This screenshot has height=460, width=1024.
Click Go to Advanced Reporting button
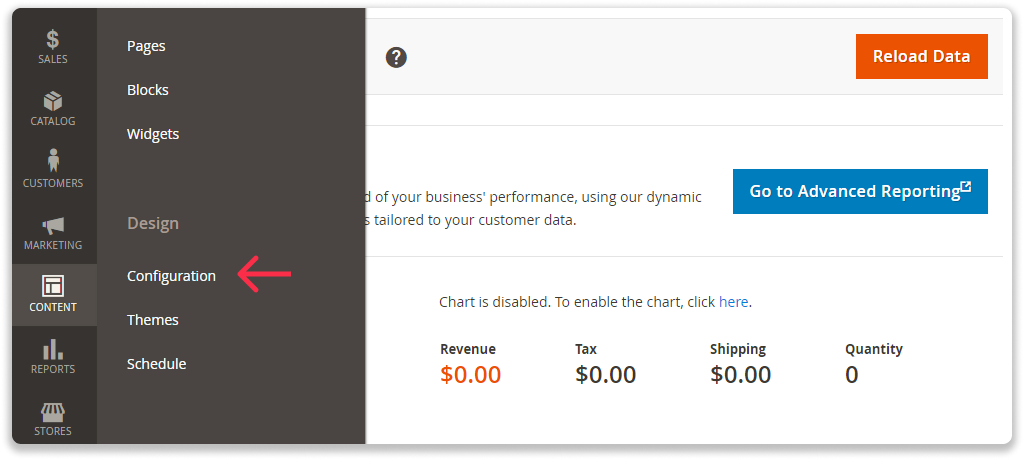tap(860, 191)
